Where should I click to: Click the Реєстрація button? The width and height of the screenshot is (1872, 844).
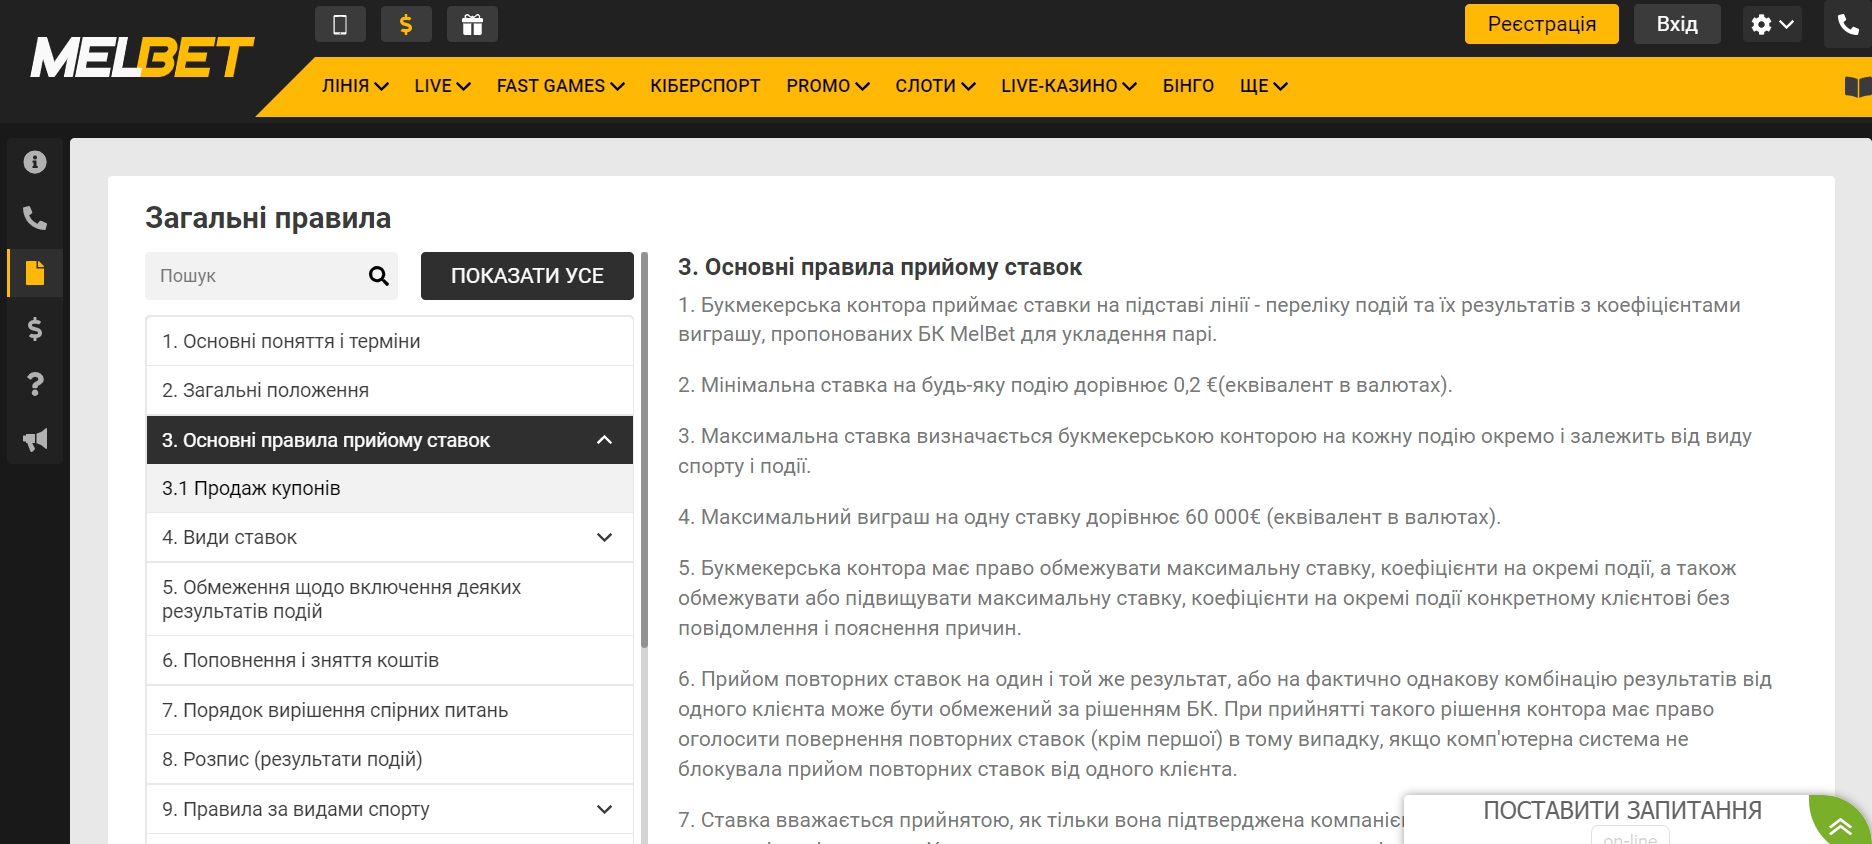1541,24
